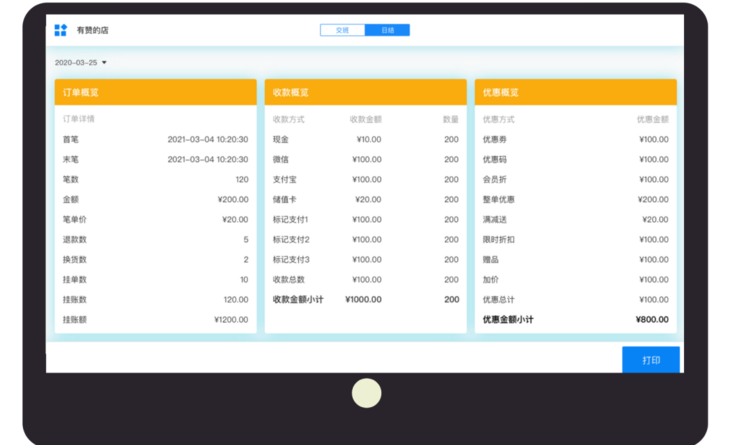Screen dimensions: 730x445
Task: Click the 满减送 amount ¥20.00
Action: coord(655,219)
